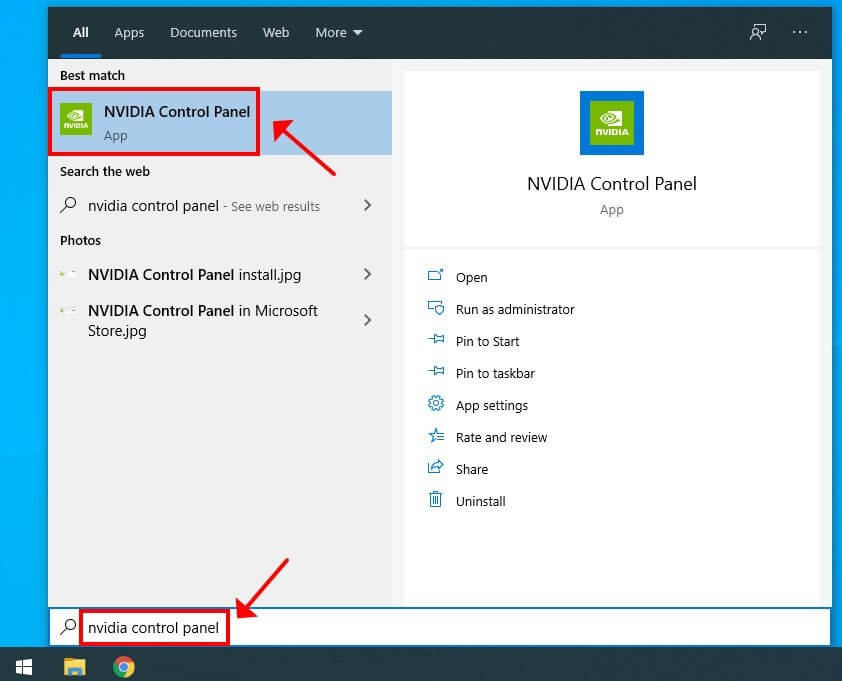The image size is (842, 681).
Task: Switch to the Apps tab
Action: (x=129, y=33)
